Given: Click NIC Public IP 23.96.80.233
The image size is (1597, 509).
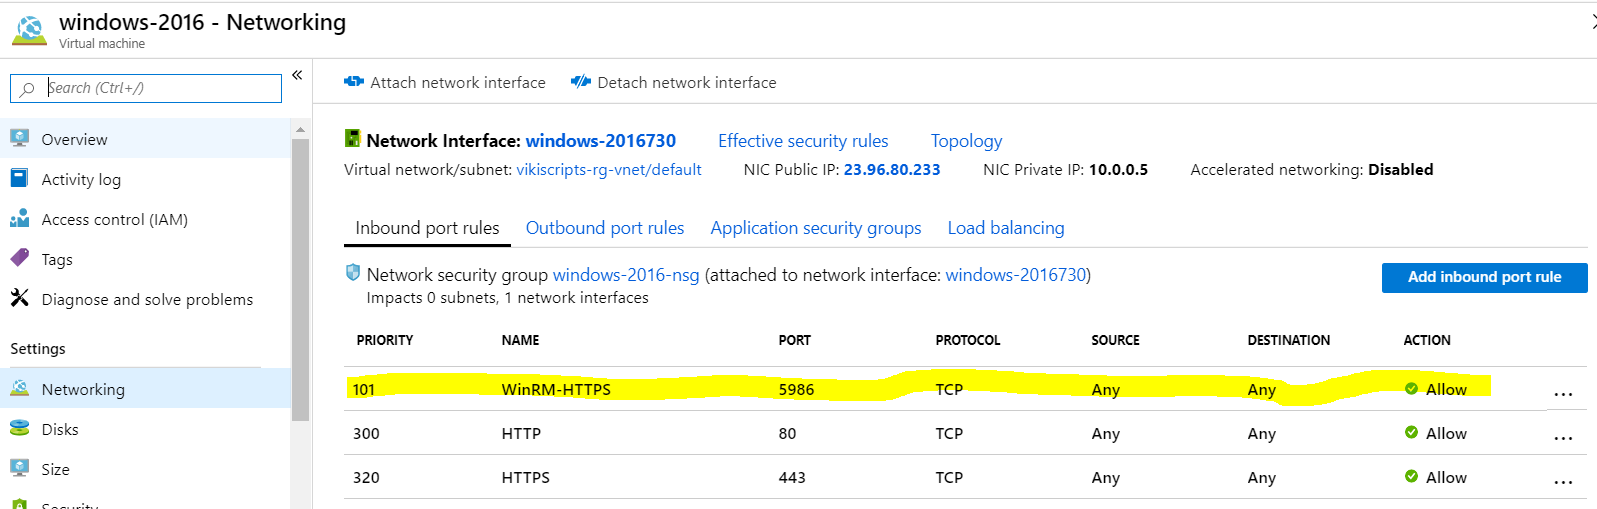Looking at the screenshot, I should pyautogui.click(x=892, y=170).
